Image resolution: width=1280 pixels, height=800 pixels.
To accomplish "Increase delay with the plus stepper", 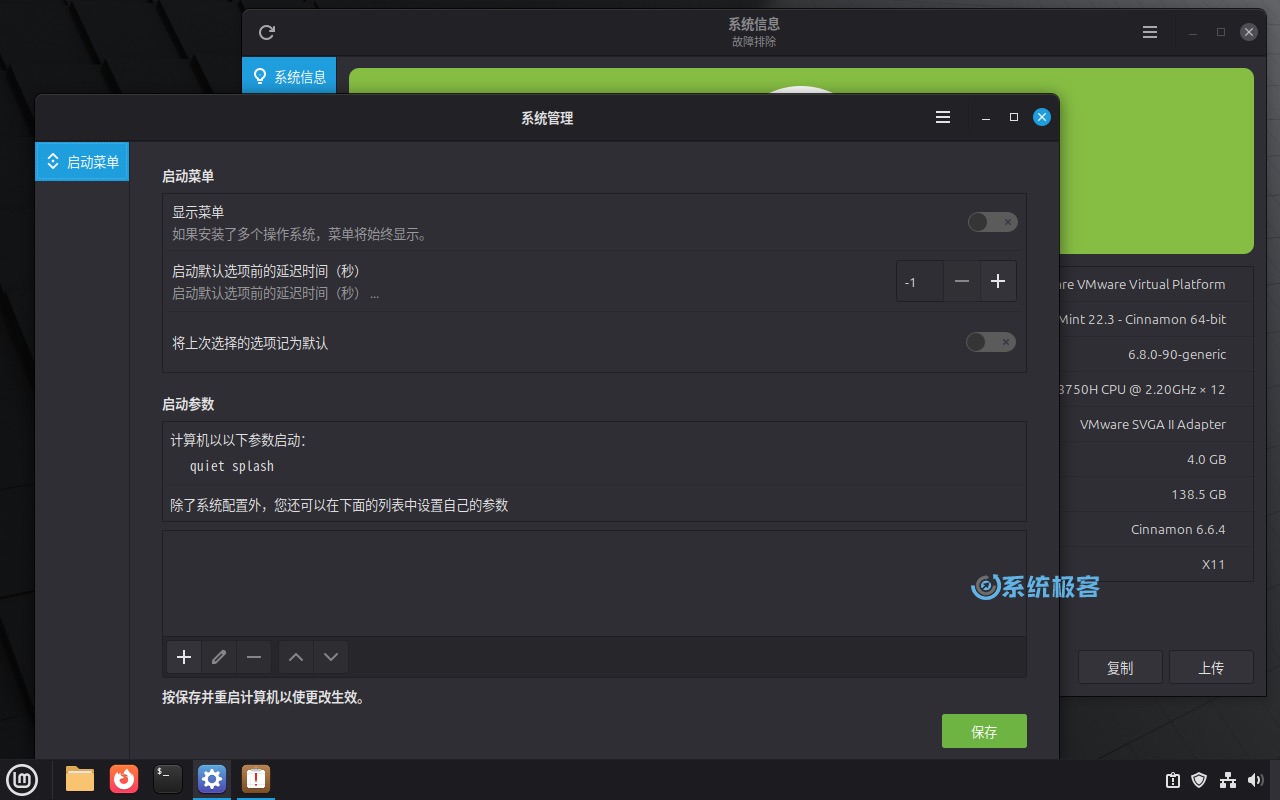I will (998, 281).
